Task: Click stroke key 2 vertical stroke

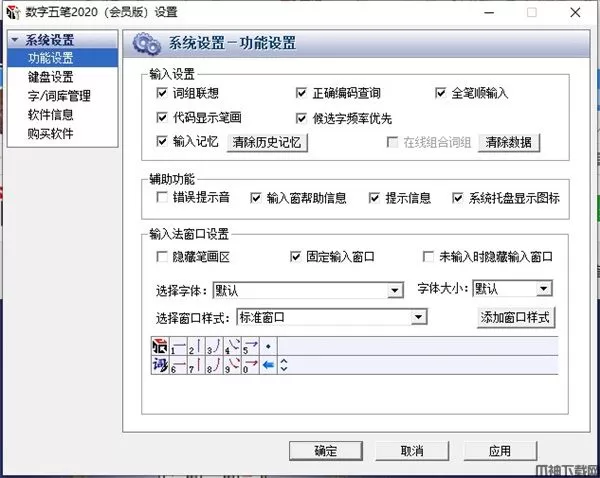Action: pos(196,346)
